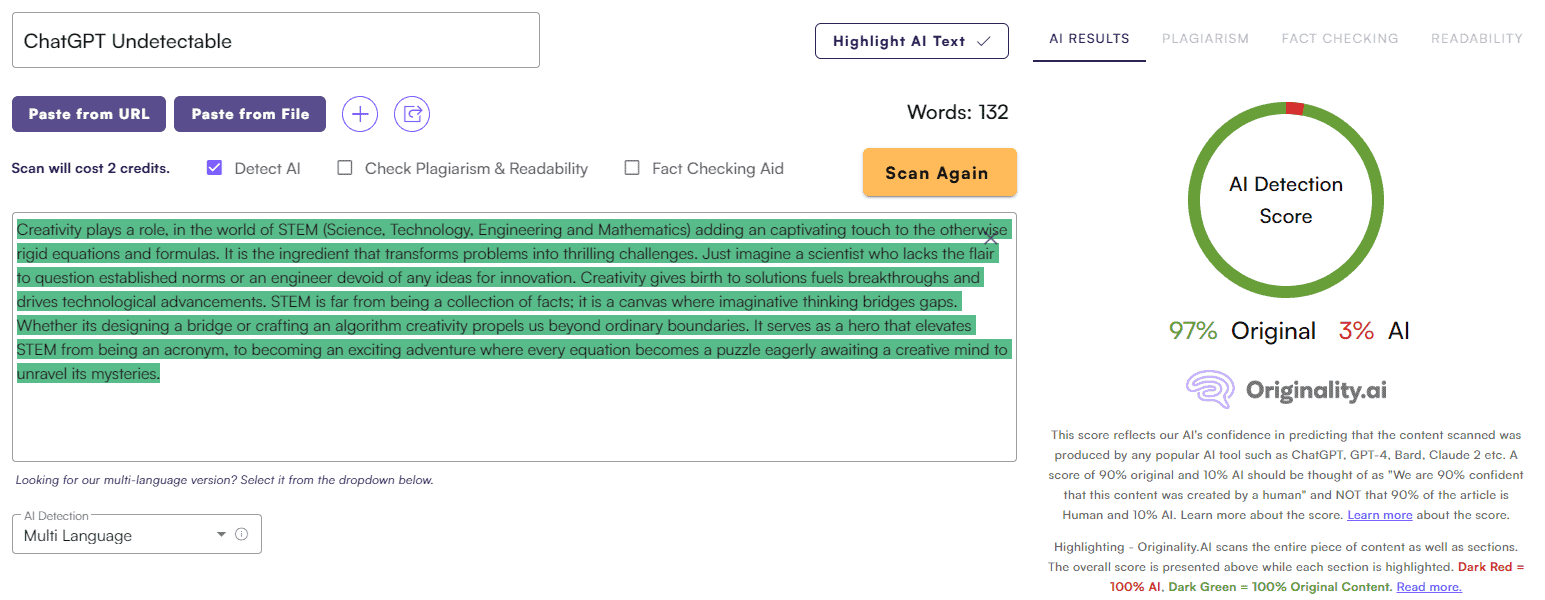Screen dimensions: 1545x600
Task: Click the Dark Red = 100% AI legend
Action: pos(1317,577)
